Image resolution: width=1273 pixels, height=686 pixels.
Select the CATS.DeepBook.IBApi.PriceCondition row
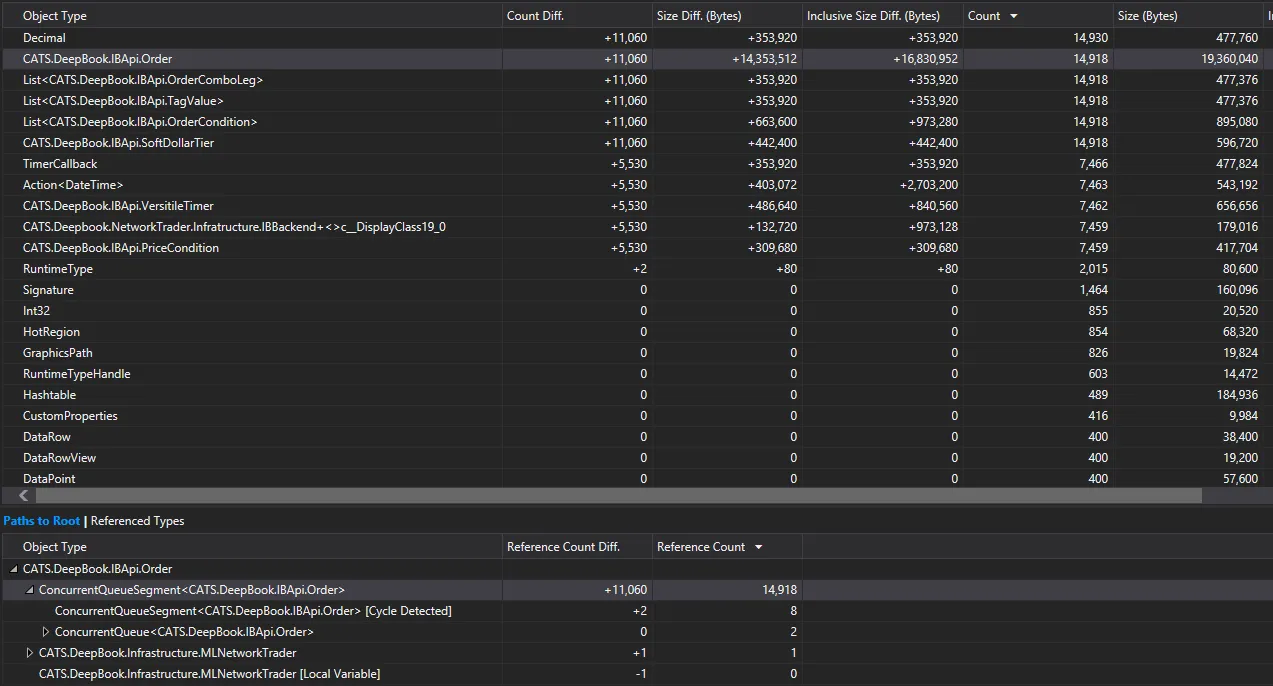[x=636, y=248]
